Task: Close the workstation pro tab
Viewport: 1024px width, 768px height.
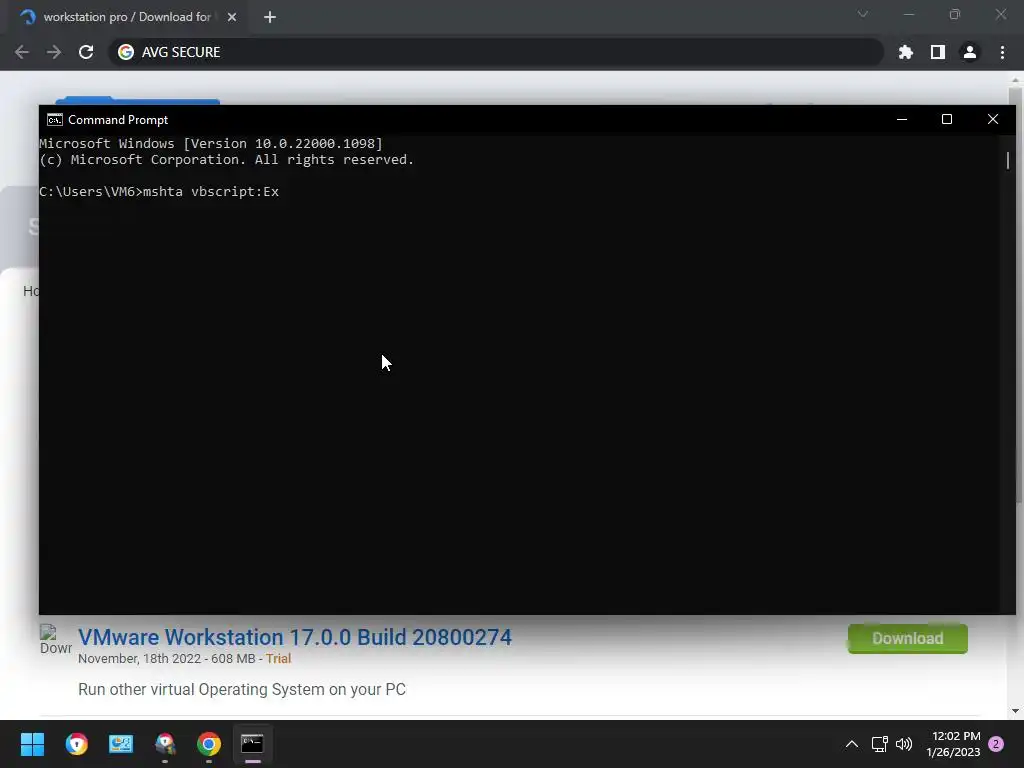Action: [232, 17]
